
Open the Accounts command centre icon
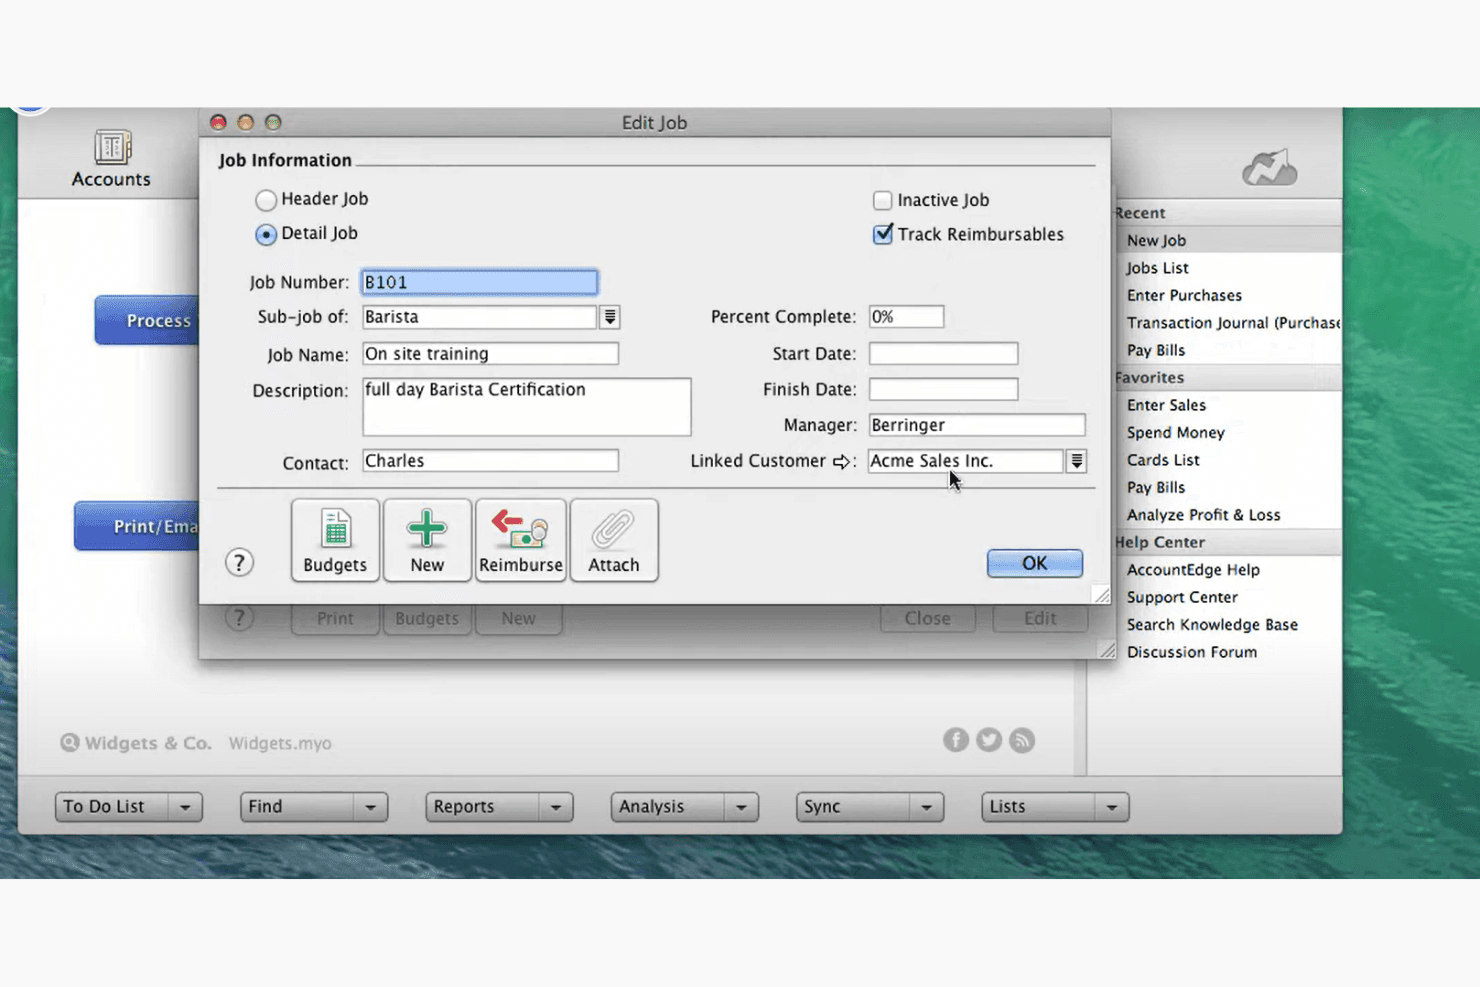[x=111, y=159]
